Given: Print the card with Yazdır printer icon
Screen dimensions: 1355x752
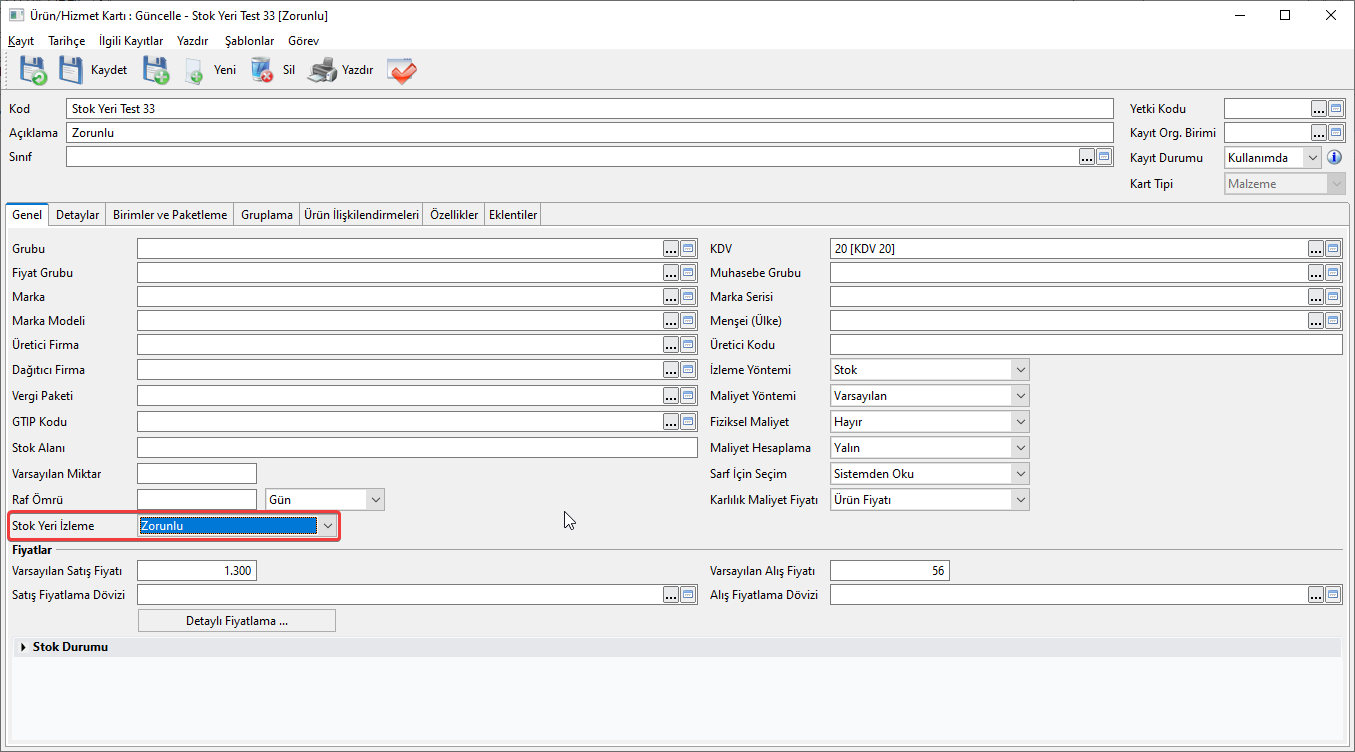Looking at the screenshot, I should click(322, 70).
